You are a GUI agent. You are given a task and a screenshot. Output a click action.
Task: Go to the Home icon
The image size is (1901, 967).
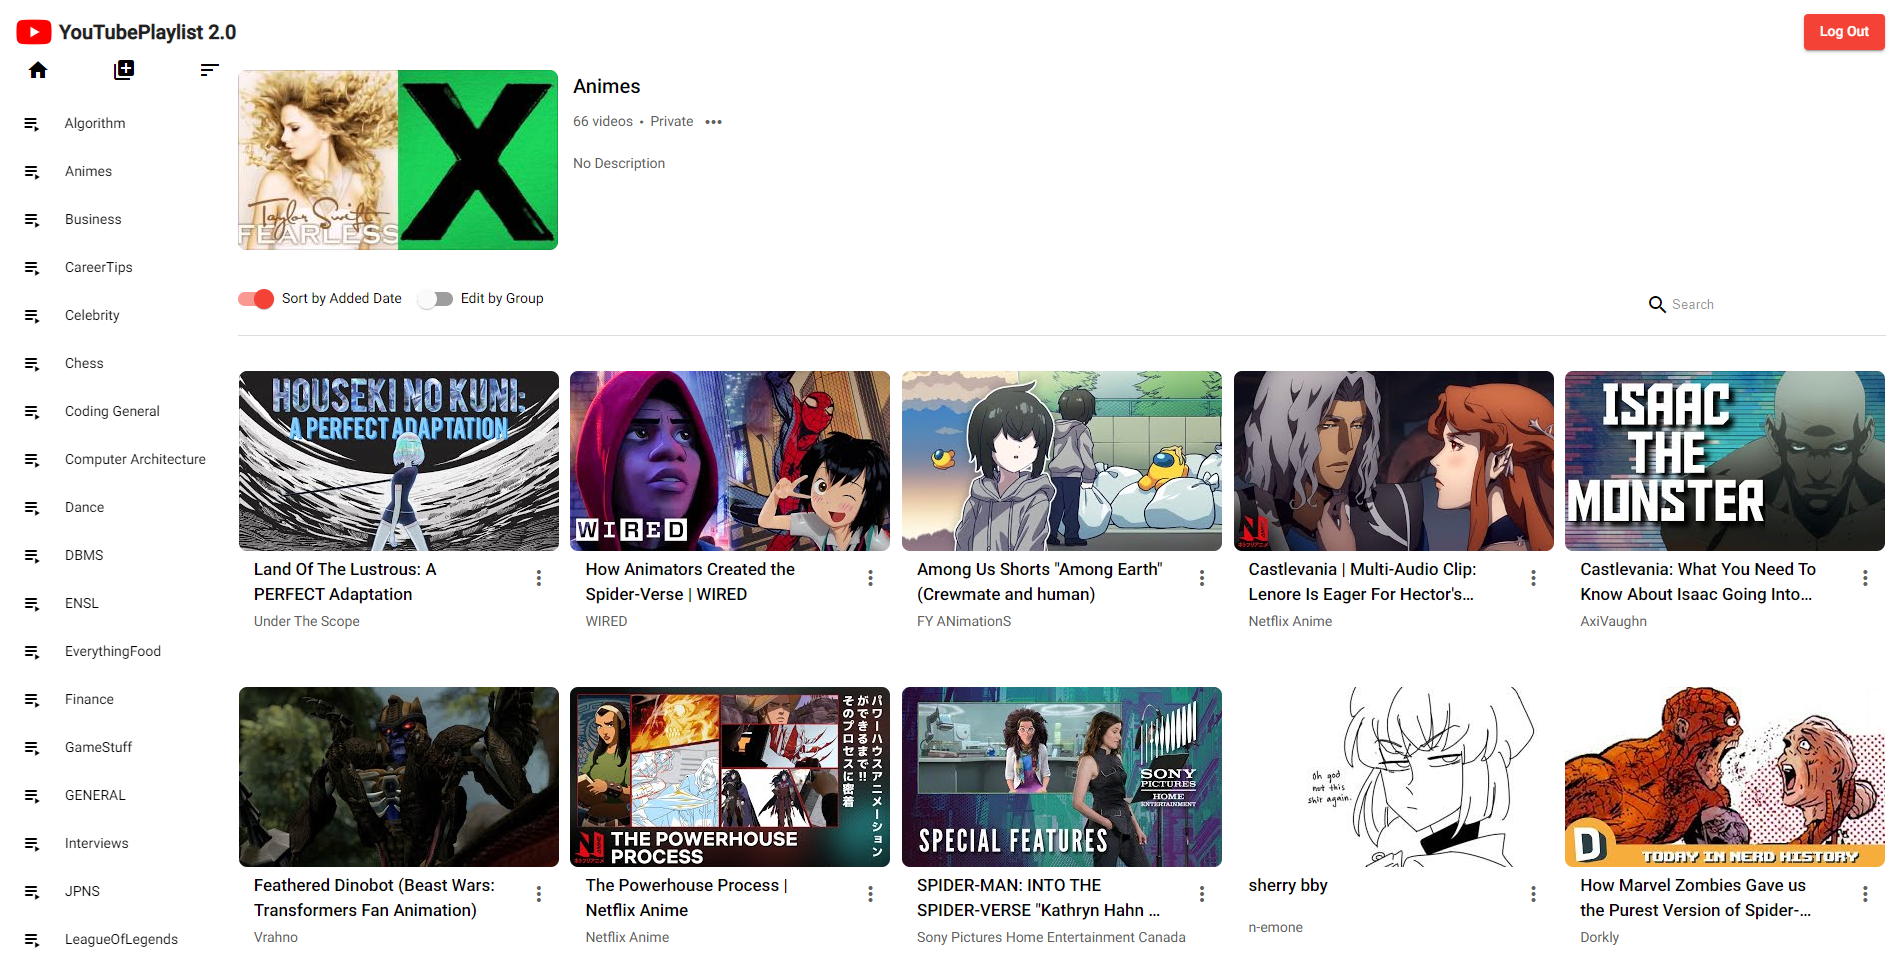point(38,70)
